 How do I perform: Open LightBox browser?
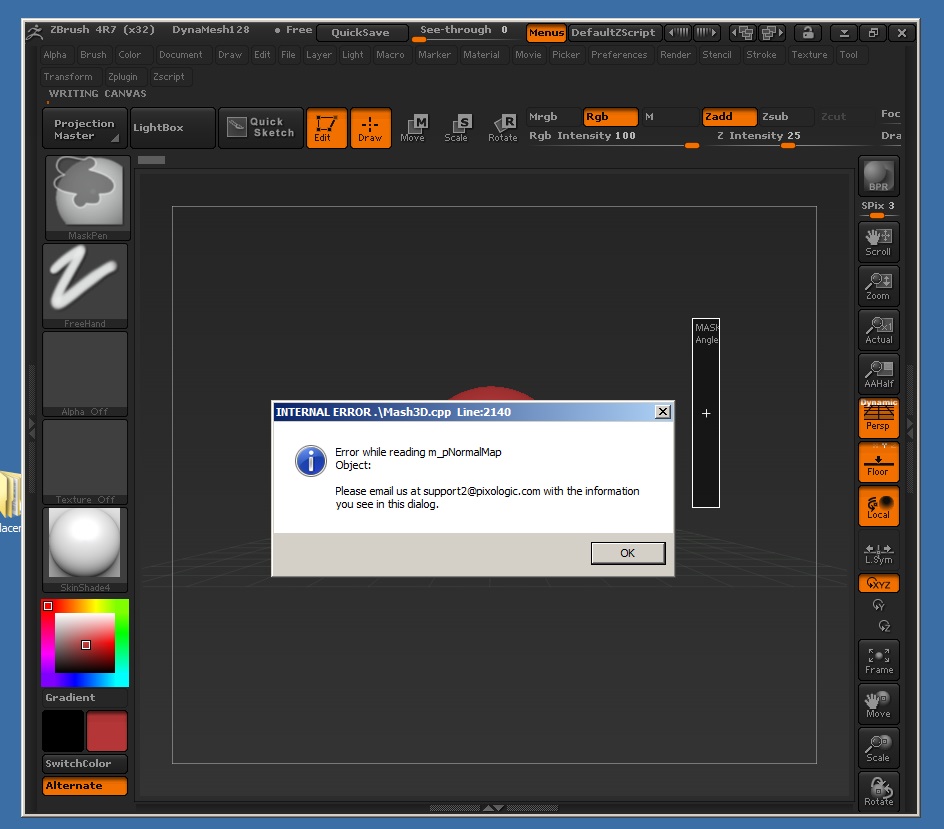click(173, 128)
